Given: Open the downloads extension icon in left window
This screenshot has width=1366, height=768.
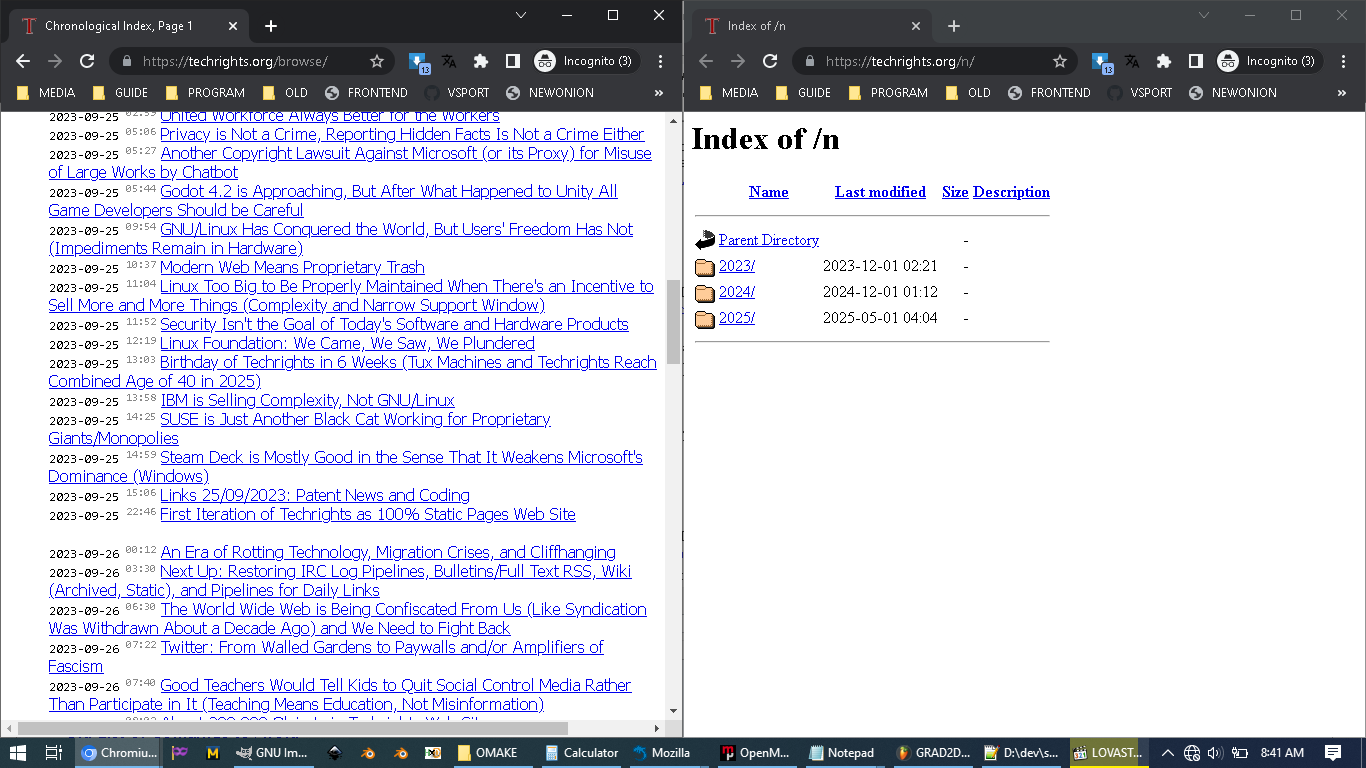Looking at the screenshot, I should pos(419,62).
